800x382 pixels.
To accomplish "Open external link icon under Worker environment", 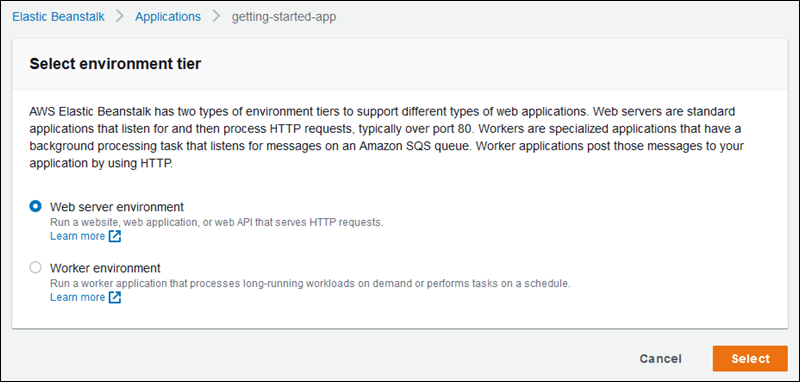I will click(x=115, y=298).
